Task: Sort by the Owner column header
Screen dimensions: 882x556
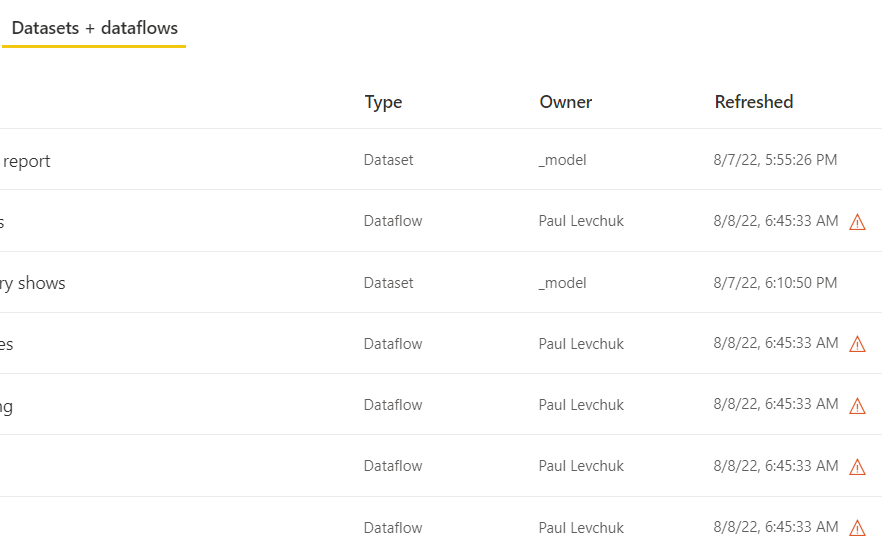Action: 565,102
